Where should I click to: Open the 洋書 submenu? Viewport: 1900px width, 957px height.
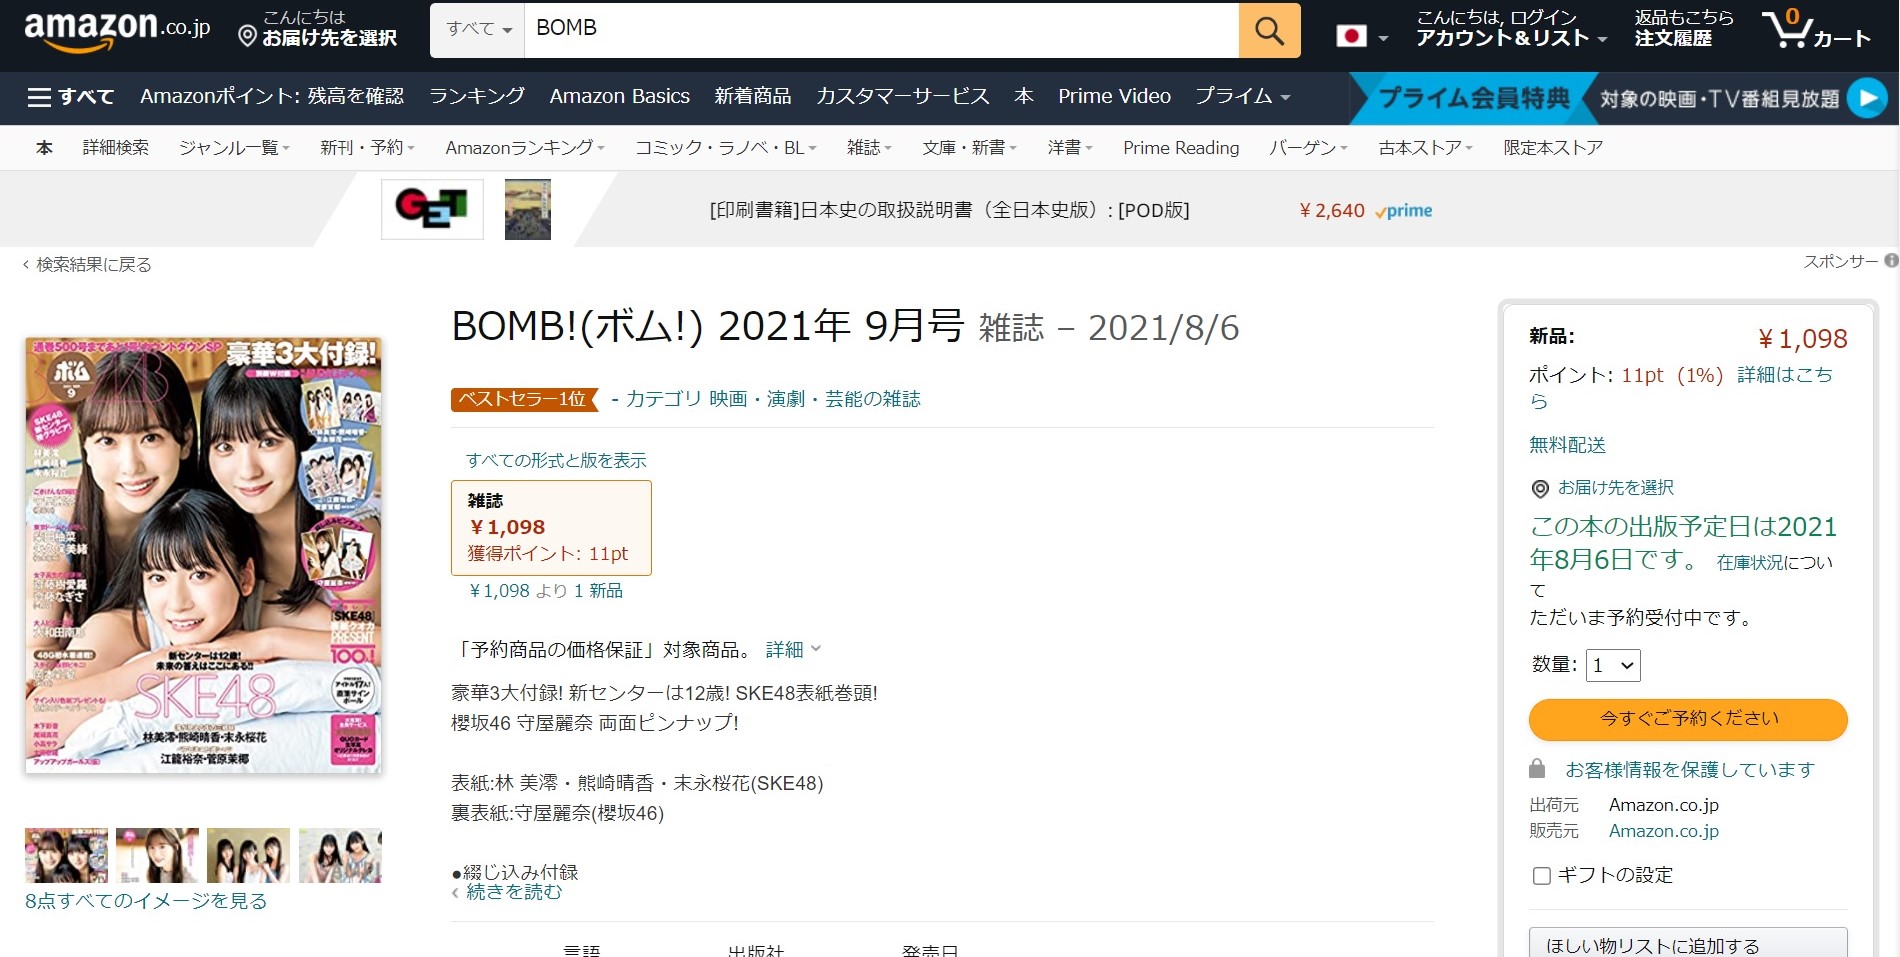[1070, 148]
